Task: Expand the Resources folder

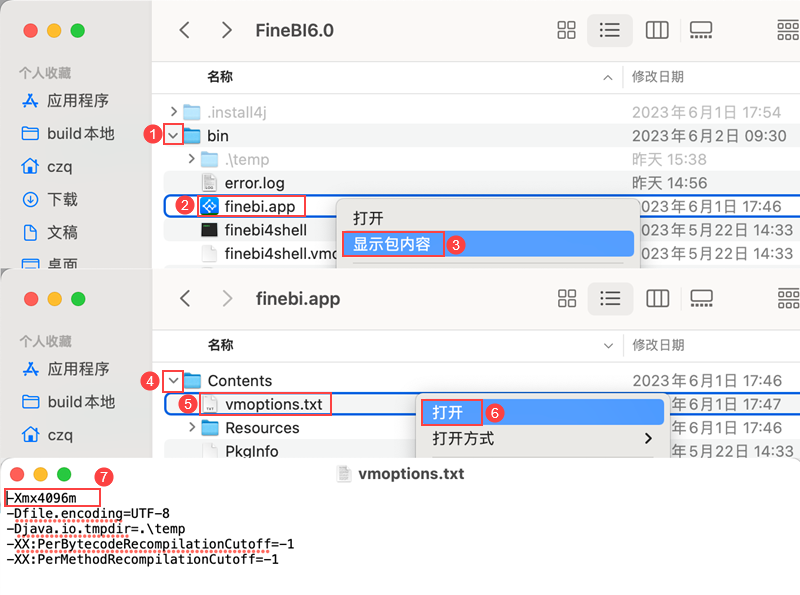Action: pos(192,427)
